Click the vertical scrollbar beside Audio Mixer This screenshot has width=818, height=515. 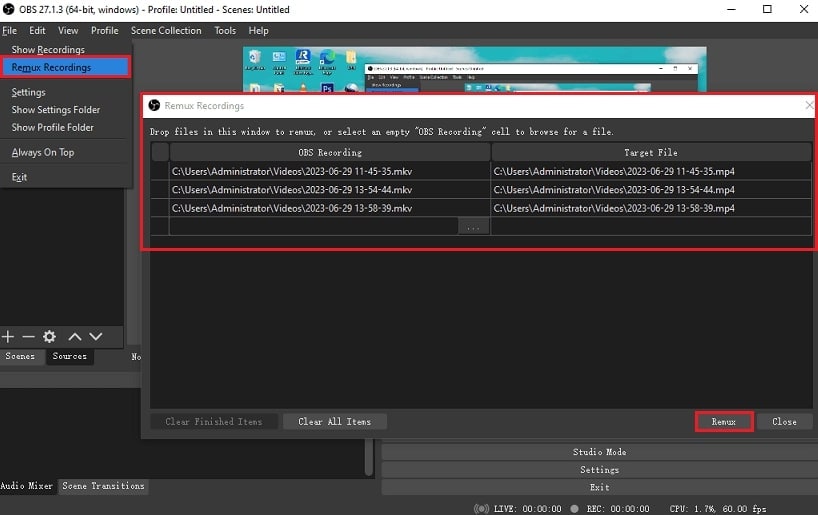(x=369, y=458)
